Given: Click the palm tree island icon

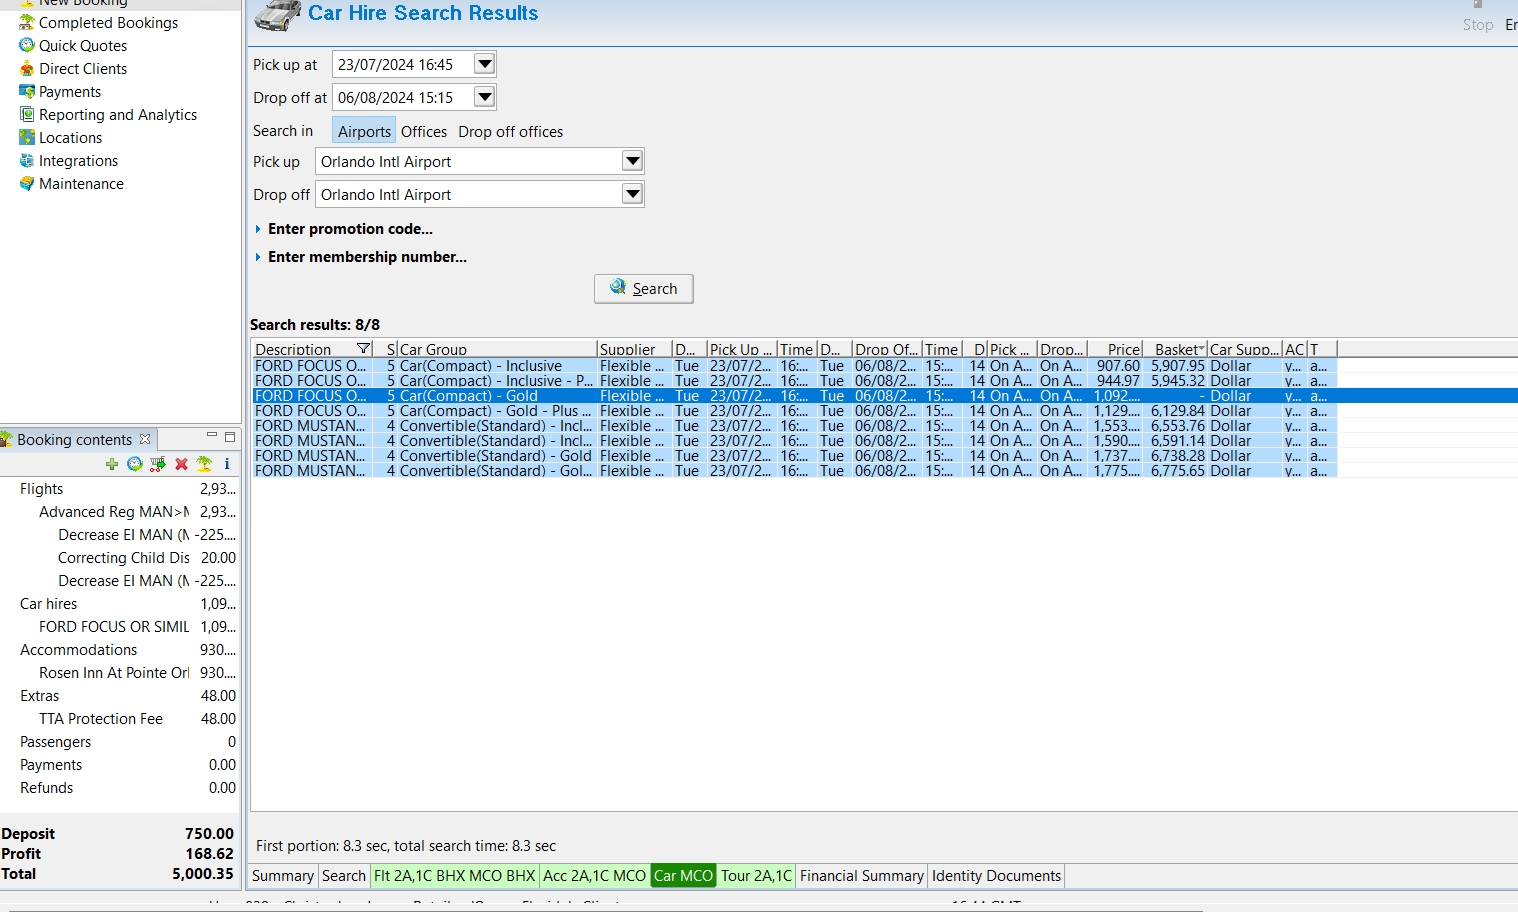Looking at the screenshot, I should pyautogui.click(x=204, y=464).
